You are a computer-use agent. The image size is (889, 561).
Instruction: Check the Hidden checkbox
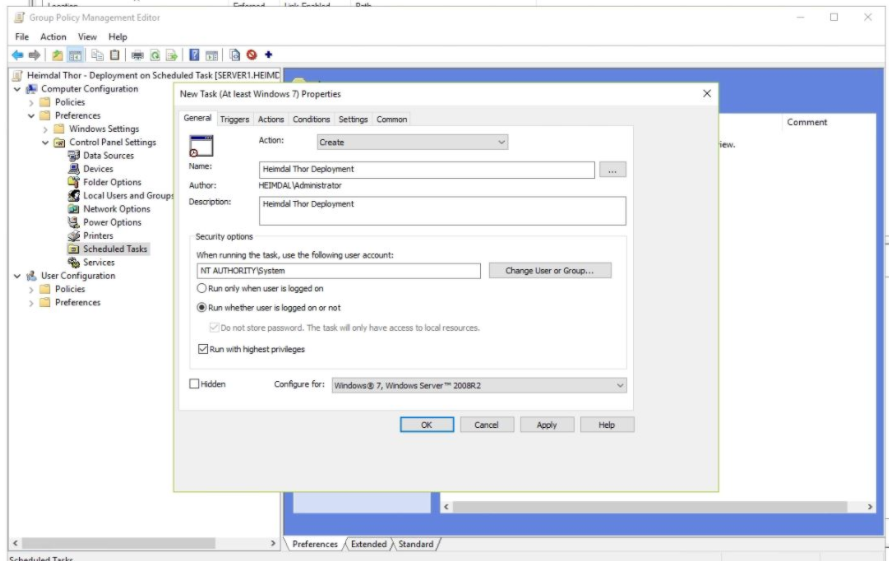click(194, 384)
